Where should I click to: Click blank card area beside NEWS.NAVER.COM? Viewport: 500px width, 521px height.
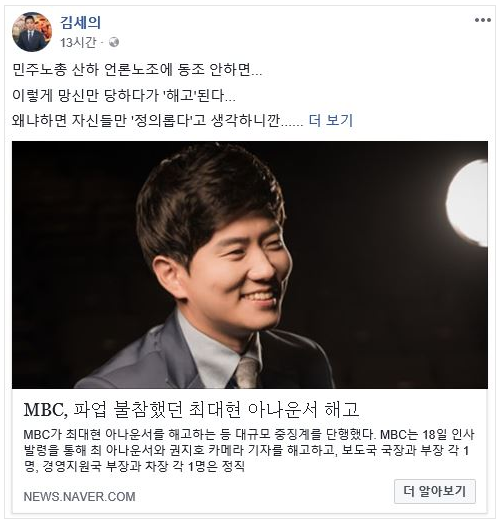coord(263,497)
